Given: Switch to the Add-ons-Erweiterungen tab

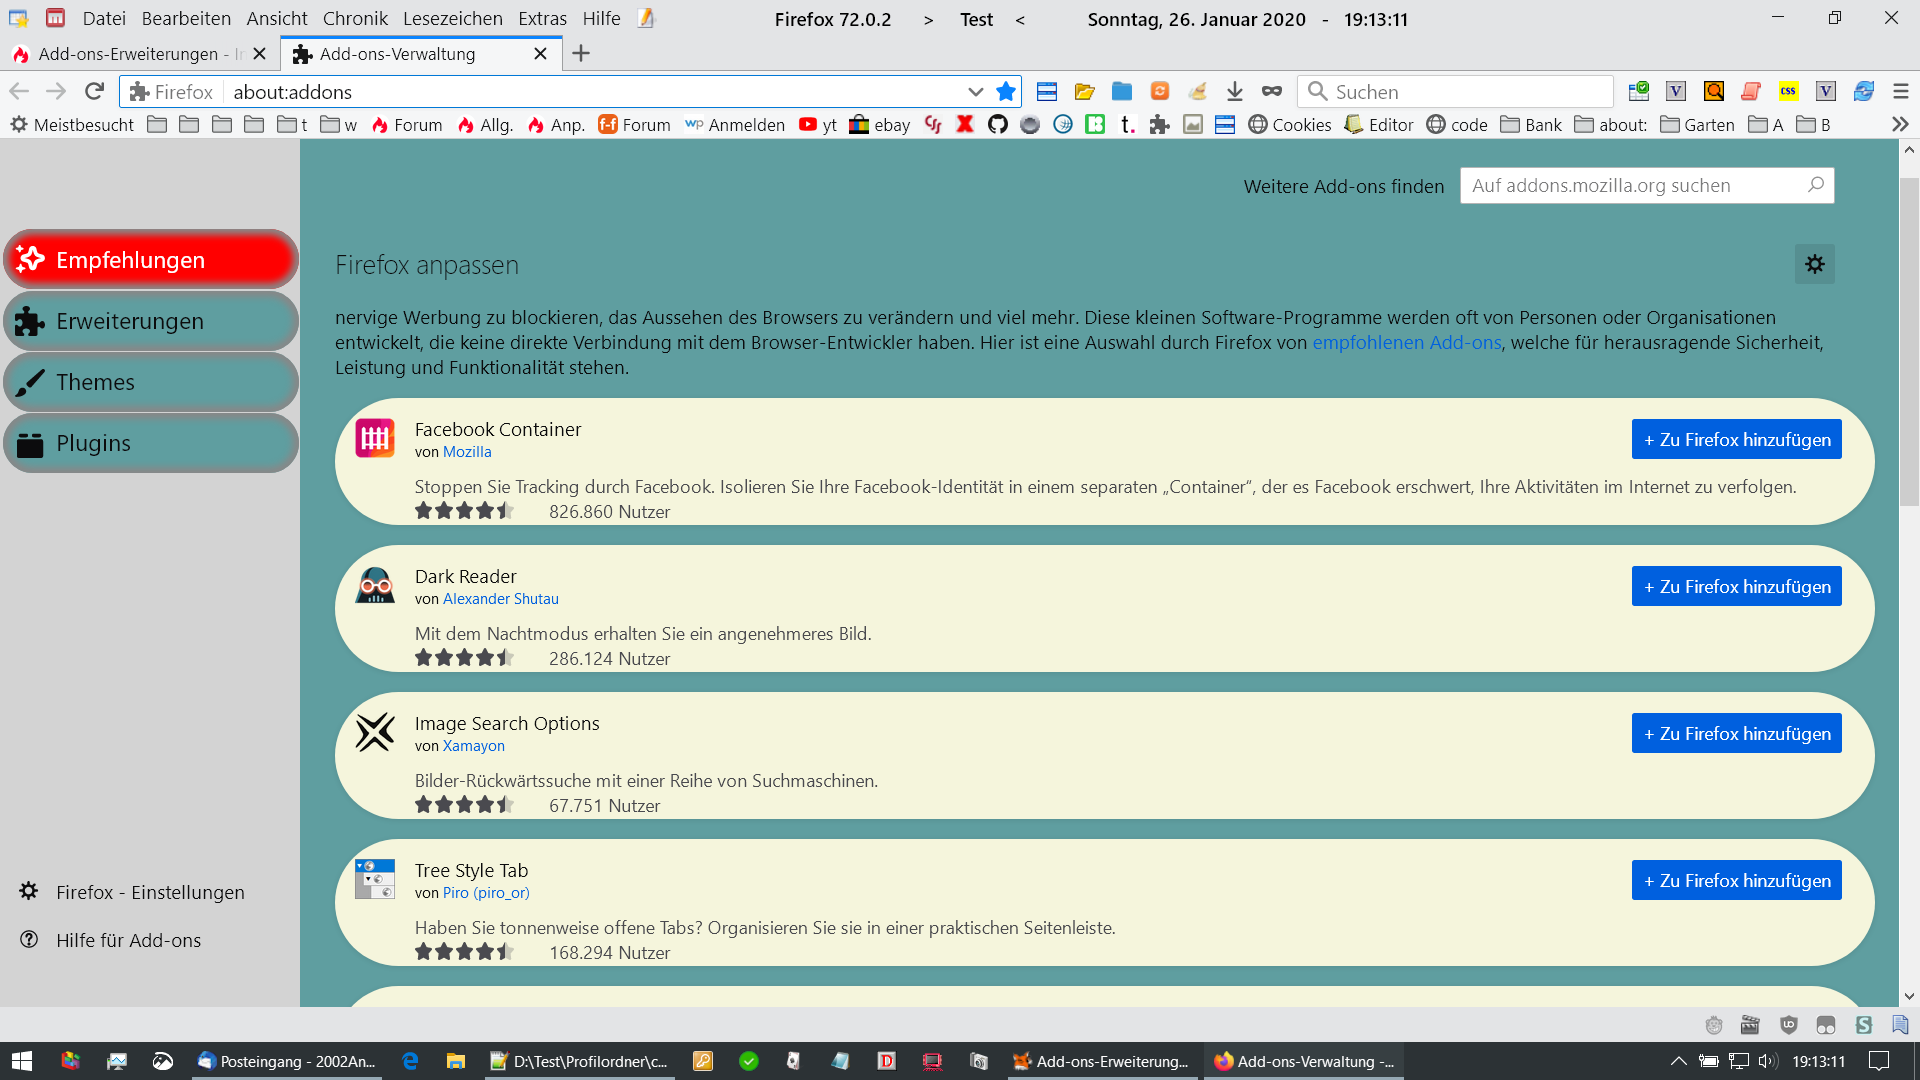Looking at the screenshot, I should point(128,54).
